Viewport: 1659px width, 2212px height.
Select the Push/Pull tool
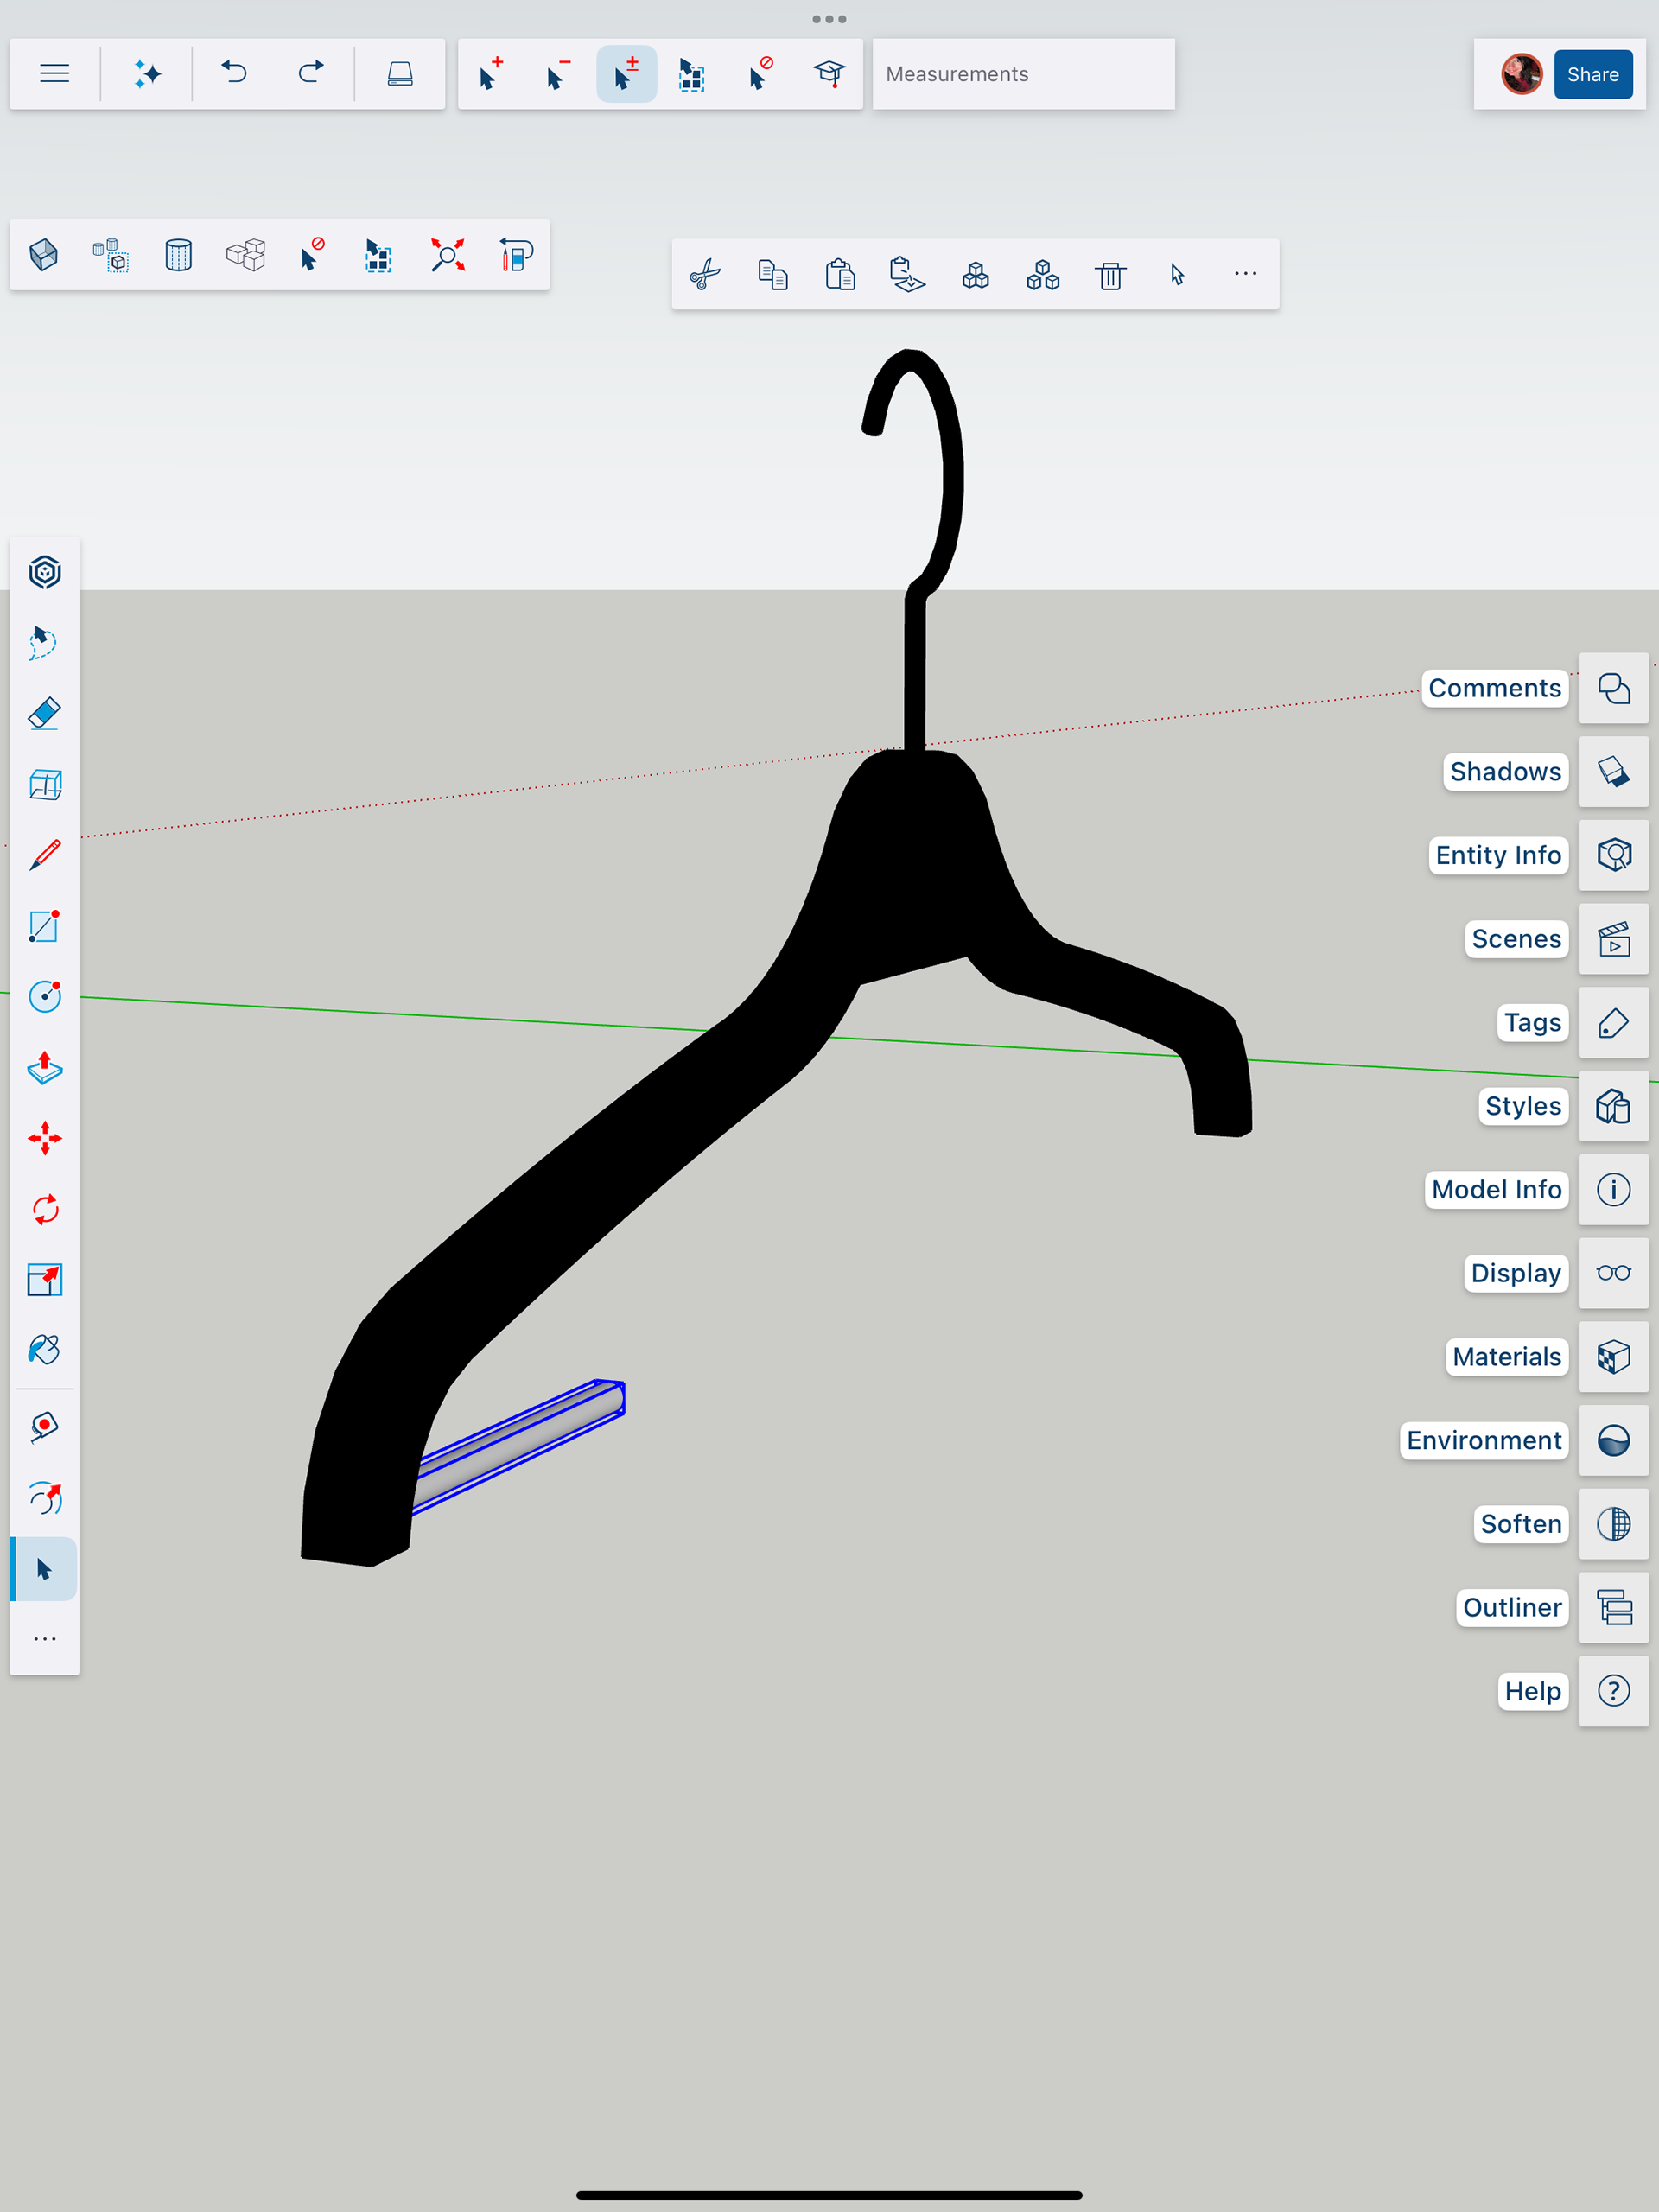coord(44,1068)
